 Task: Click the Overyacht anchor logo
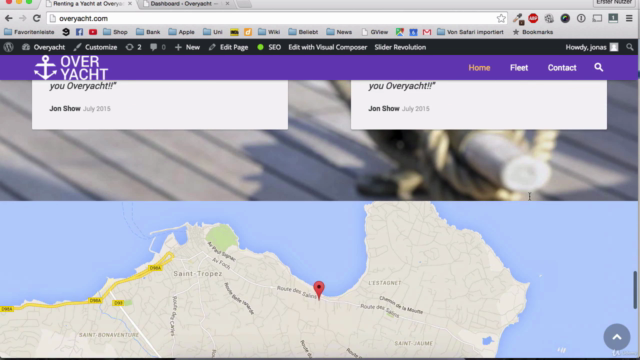[71, 68]
